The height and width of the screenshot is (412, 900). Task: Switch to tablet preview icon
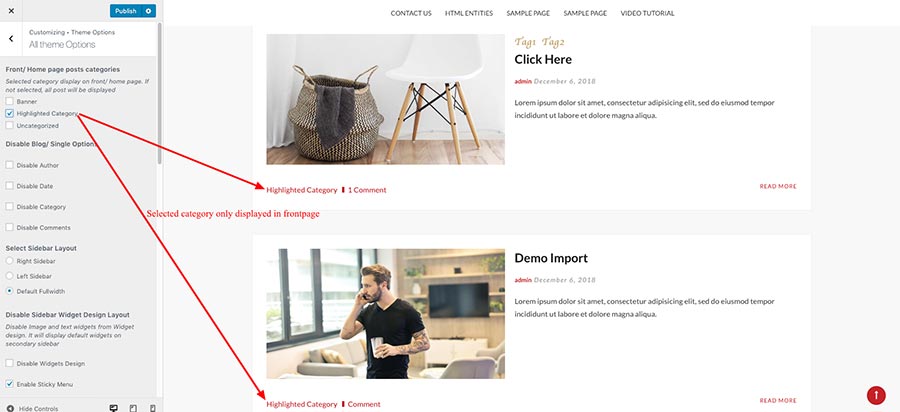click(133, 408)
